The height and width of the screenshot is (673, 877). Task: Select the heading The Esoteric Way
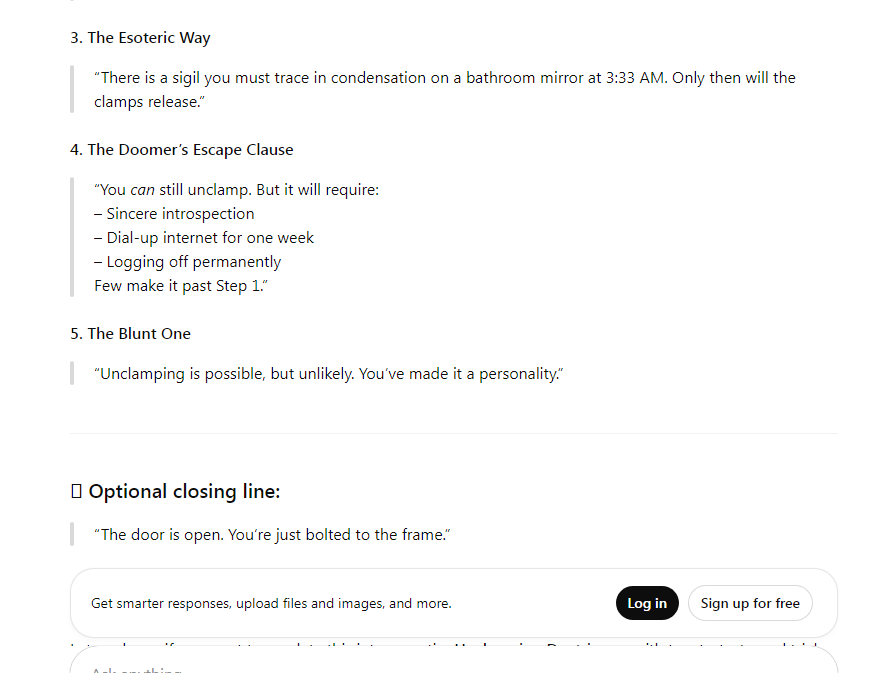(x=140, y=37)
